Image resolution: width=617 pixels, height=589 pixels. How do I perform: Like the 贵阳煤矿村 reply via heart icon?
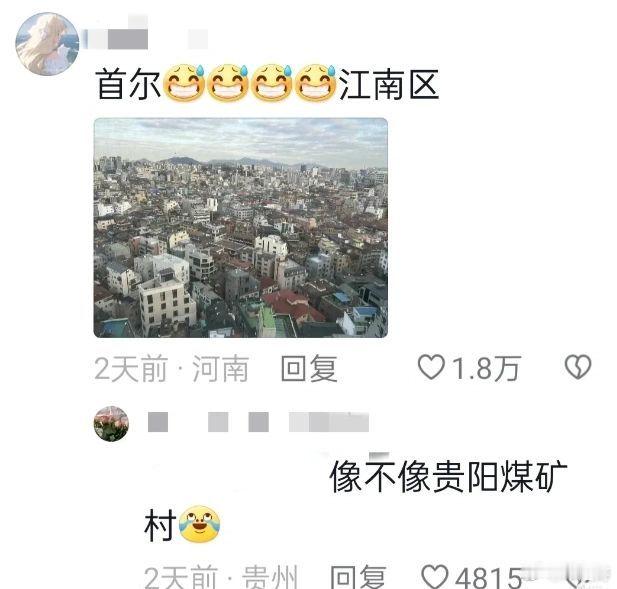[434, 577]
